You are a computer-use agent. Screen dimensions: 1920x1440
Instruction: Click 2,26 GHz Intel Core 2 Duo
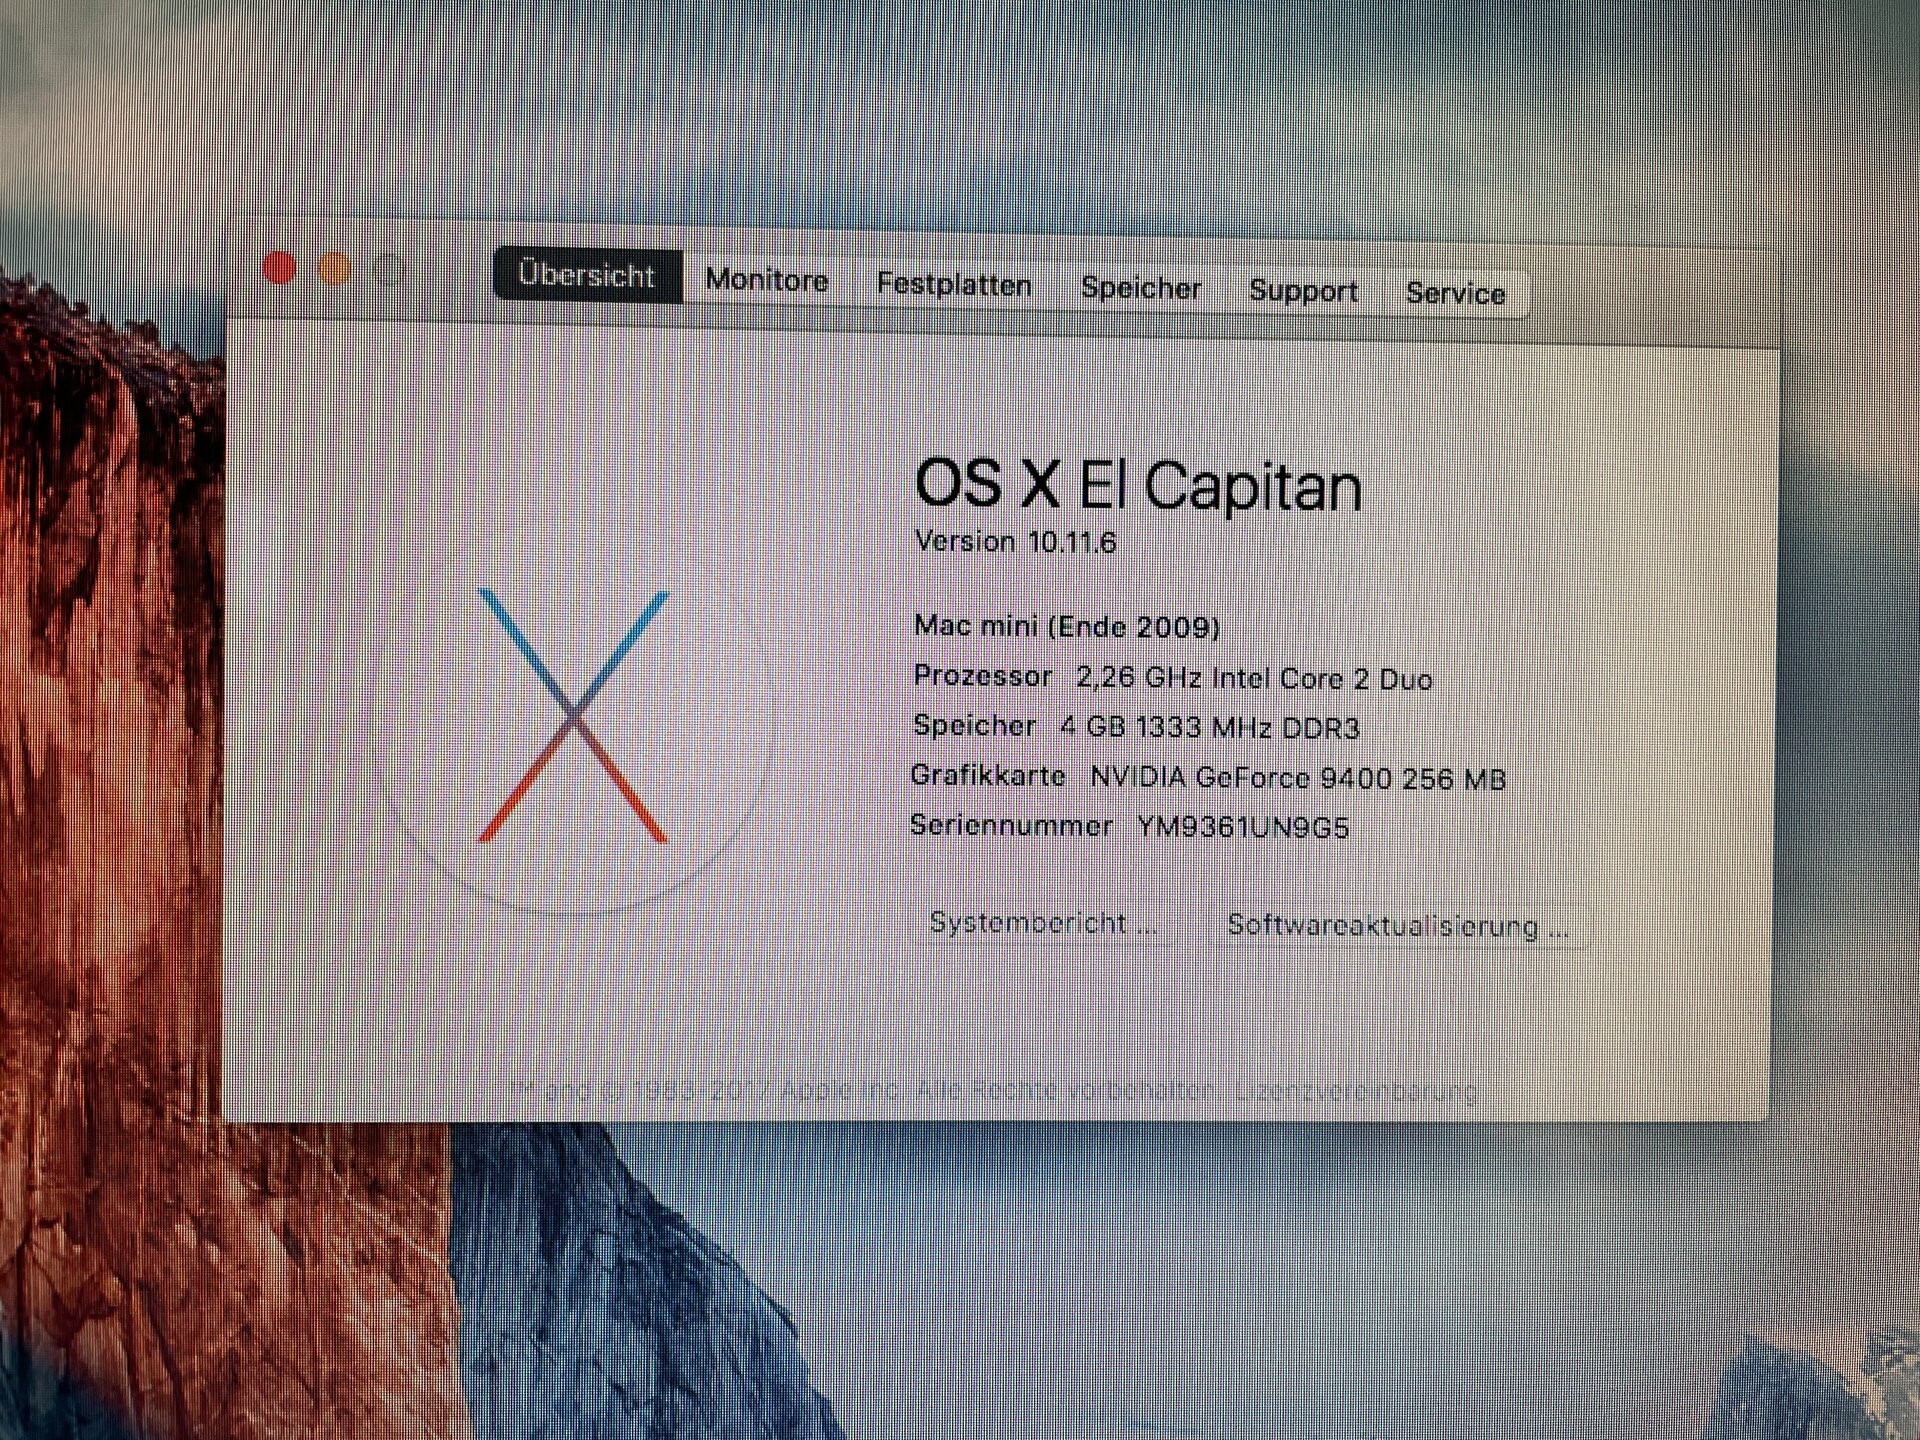(1254, 678)
